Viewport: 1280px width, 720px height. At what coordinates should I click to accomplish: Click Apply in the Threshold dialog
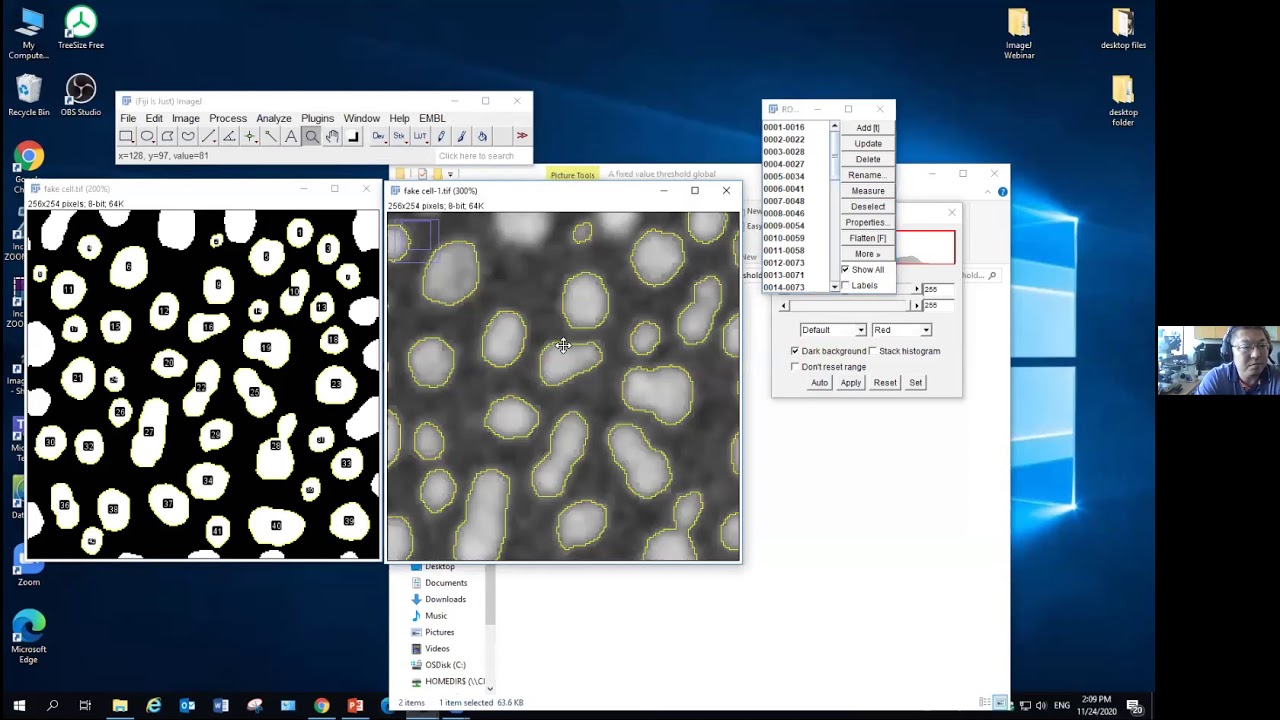click(851, 383)
